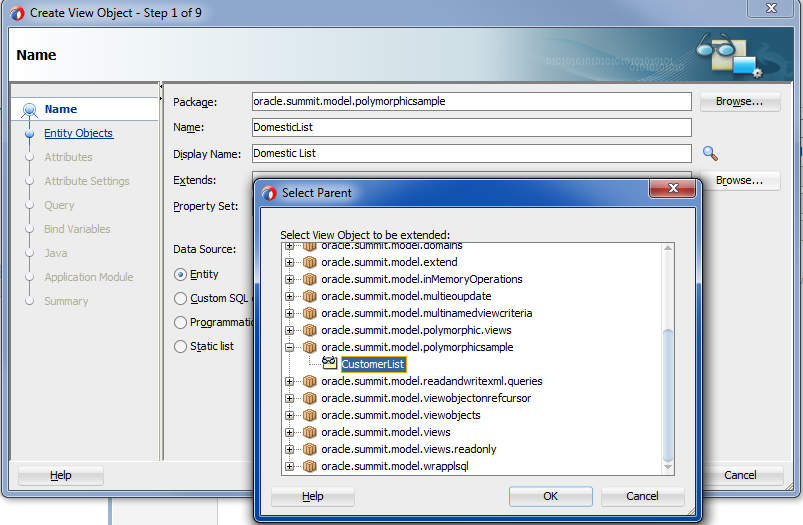Click into the Display Name input field
The width and height of the screenshot is (803, 525).
tap(472, 154)
